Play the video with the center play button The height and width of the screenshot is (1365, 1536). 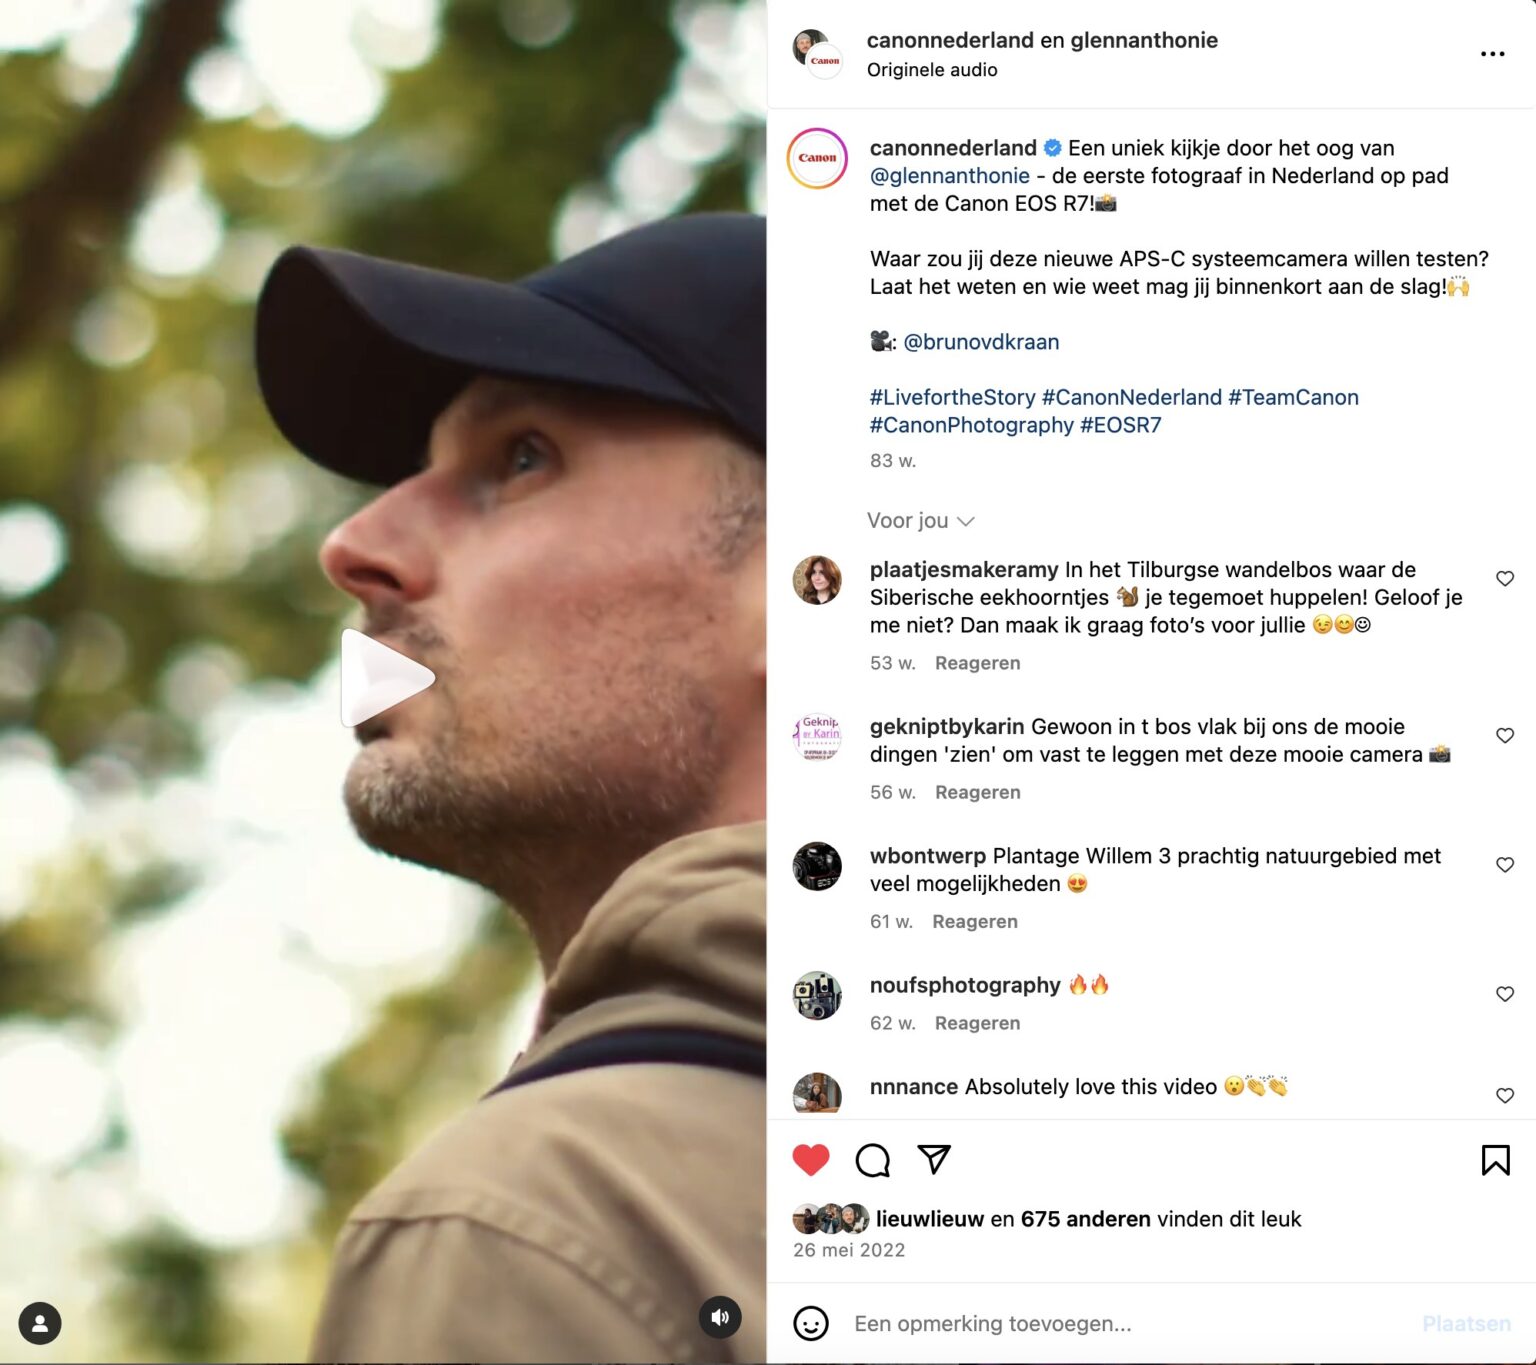tap(387, 677)
